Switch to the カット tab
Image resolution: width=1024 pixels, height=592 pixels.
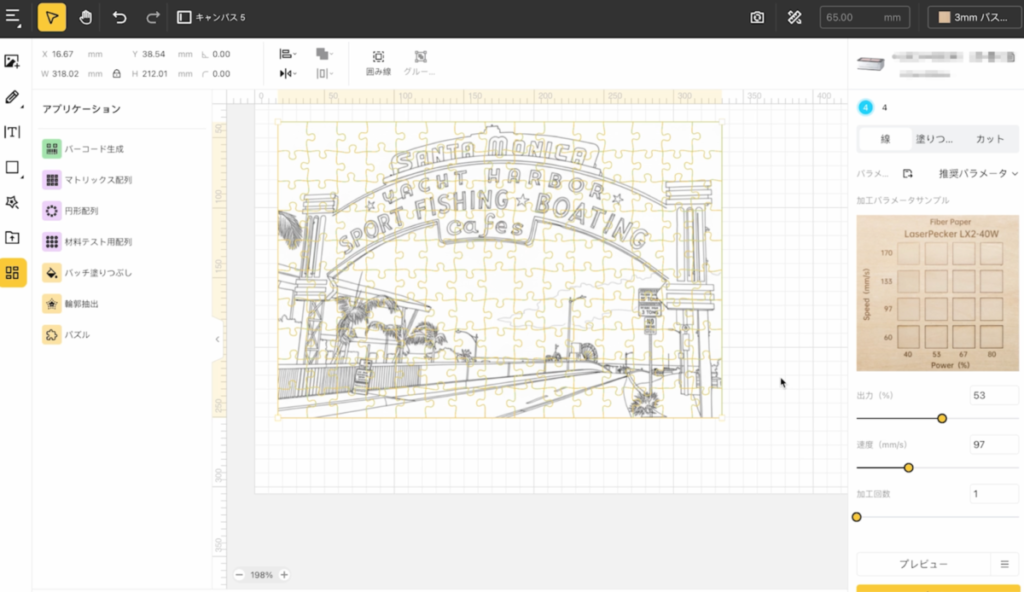(989, 139)
